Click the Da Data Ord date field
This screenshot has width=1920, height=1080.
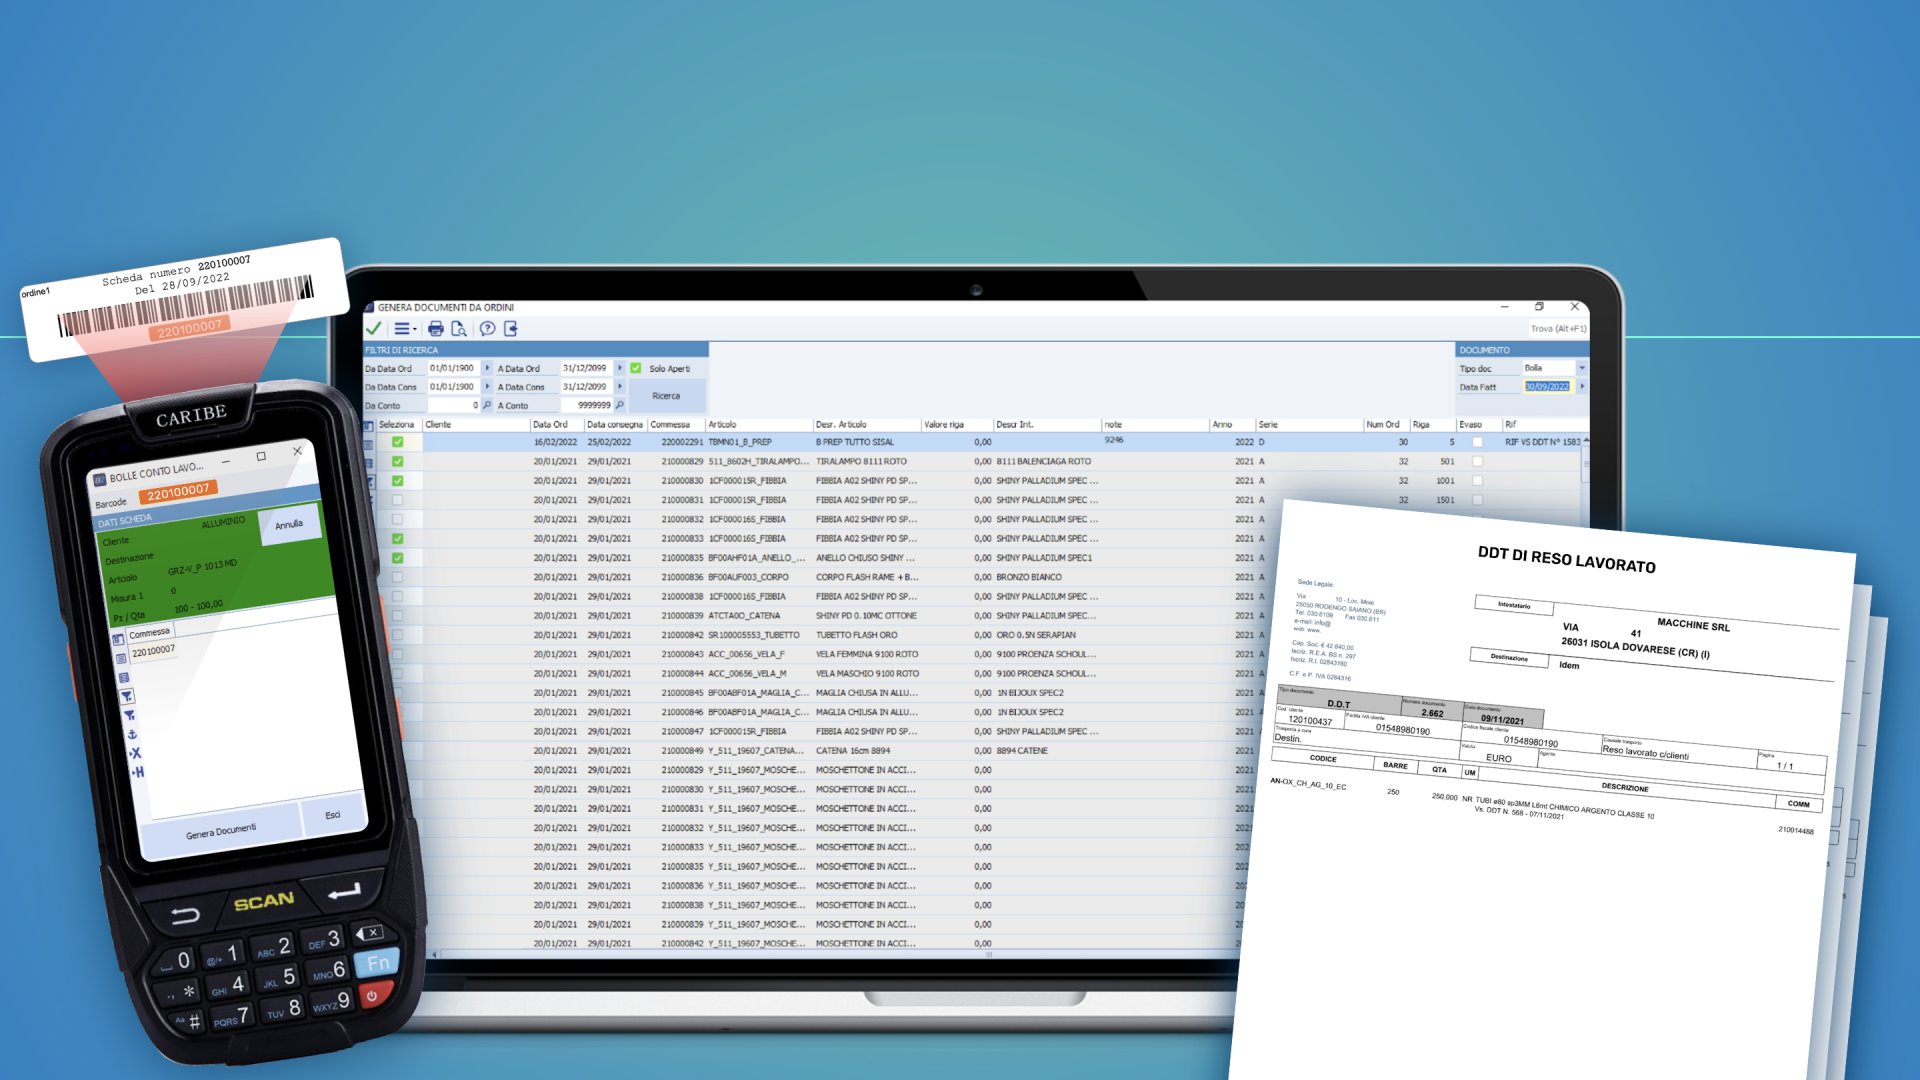[454, 368]
